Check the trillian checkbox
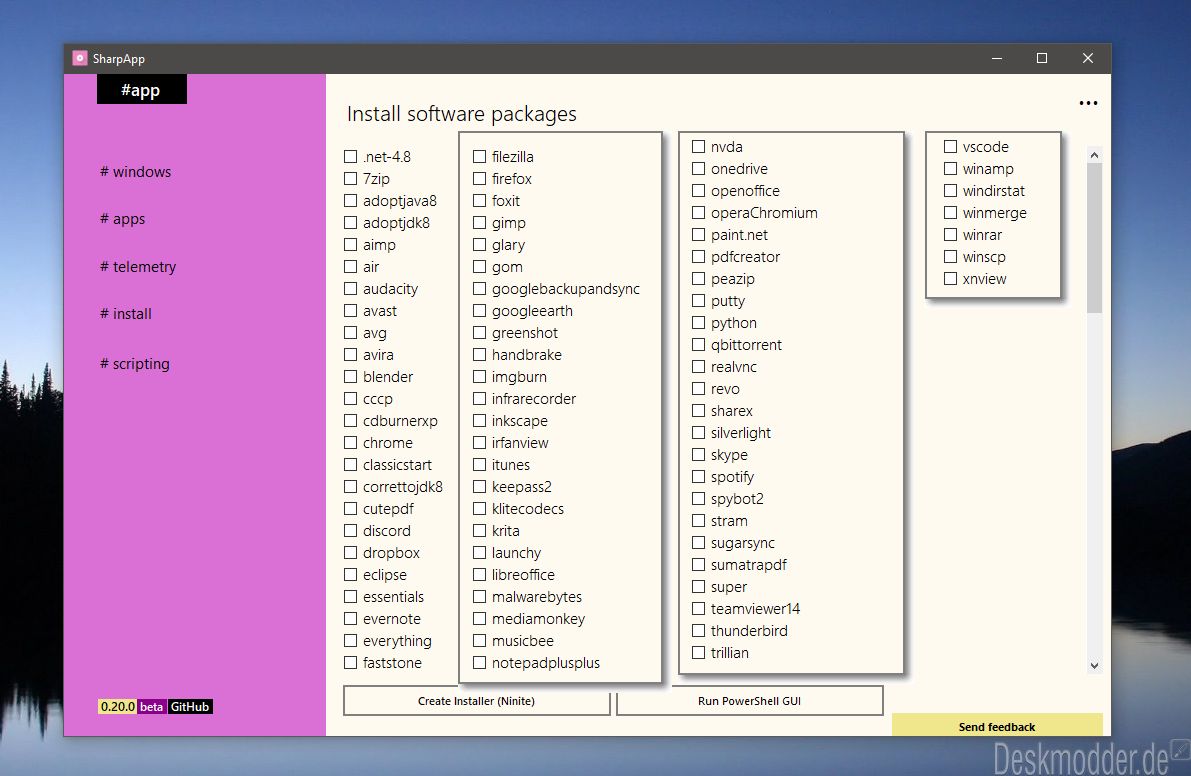Viewport: 1191px width, 776px height. pos(699,653)
